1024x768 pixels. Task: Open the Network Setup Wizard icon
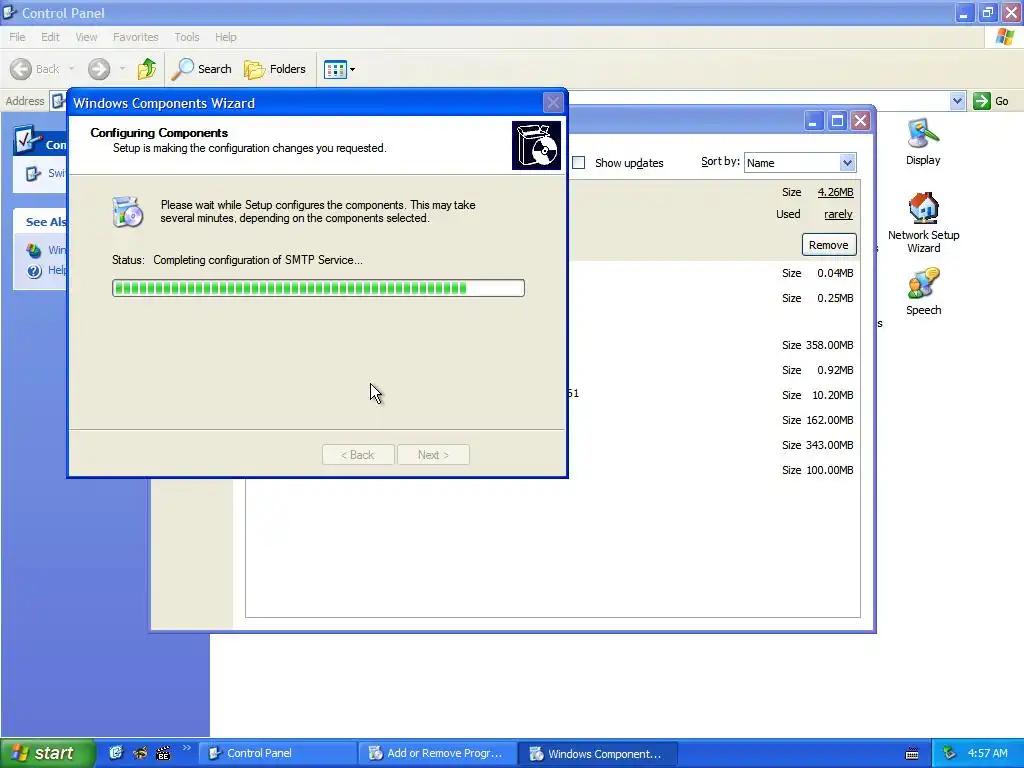[x=923, y=223]
